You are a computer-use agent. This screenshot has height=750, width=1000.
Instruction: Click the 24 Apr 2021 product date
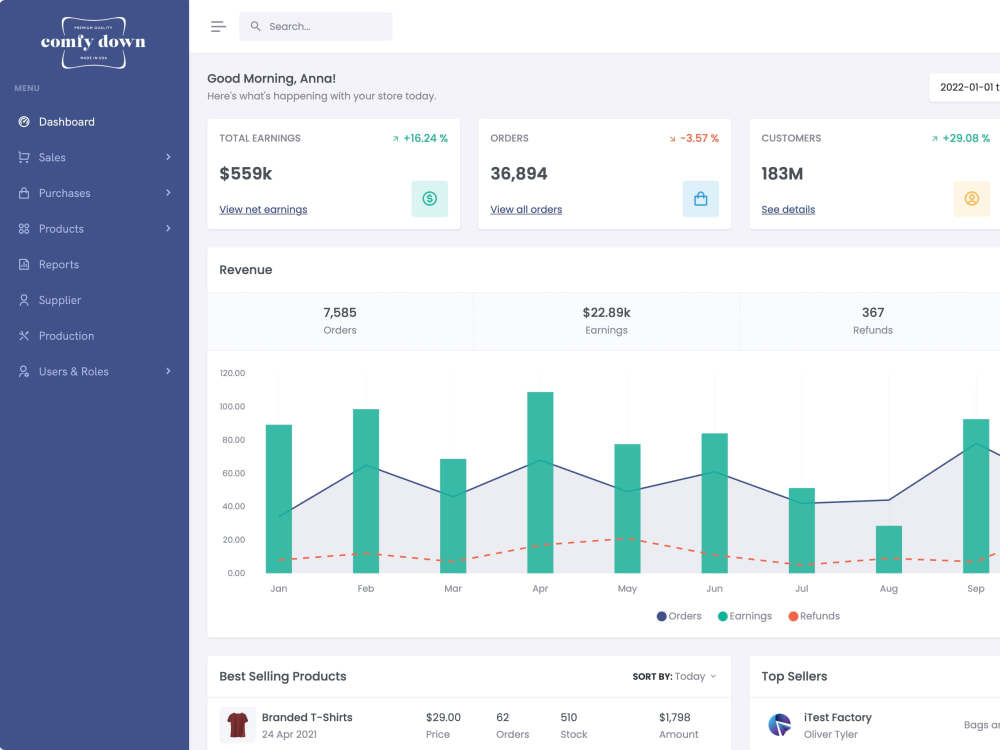(289, 735)
